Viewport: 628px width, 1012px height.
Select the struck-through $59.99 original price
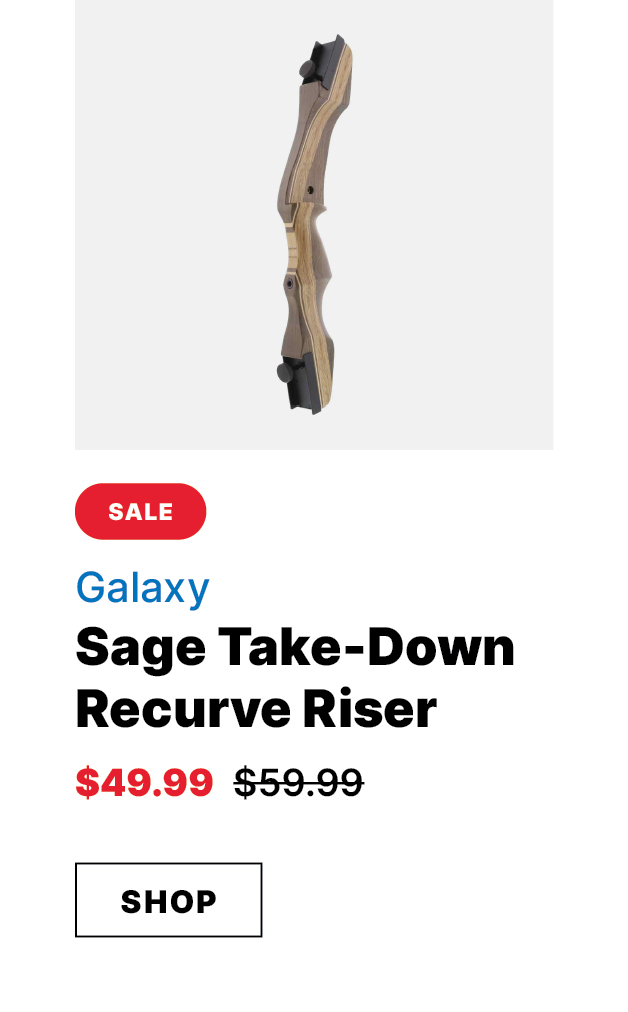299,782
